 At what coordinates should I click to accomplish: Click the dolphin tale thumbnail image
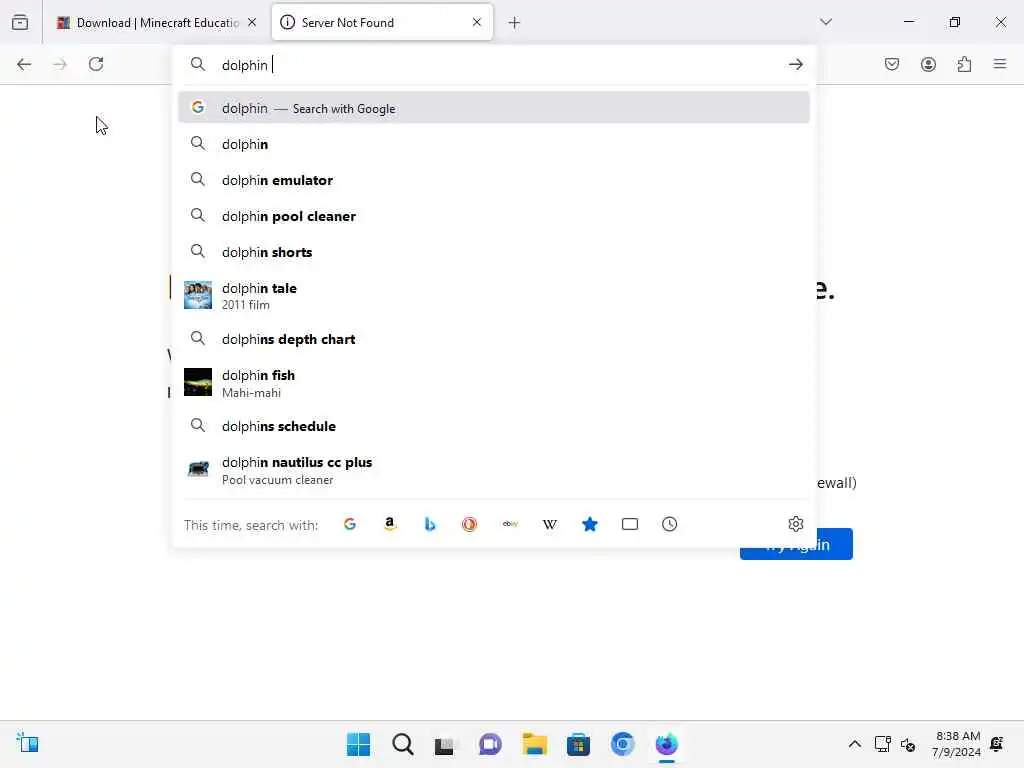click(x=198, y=295)
